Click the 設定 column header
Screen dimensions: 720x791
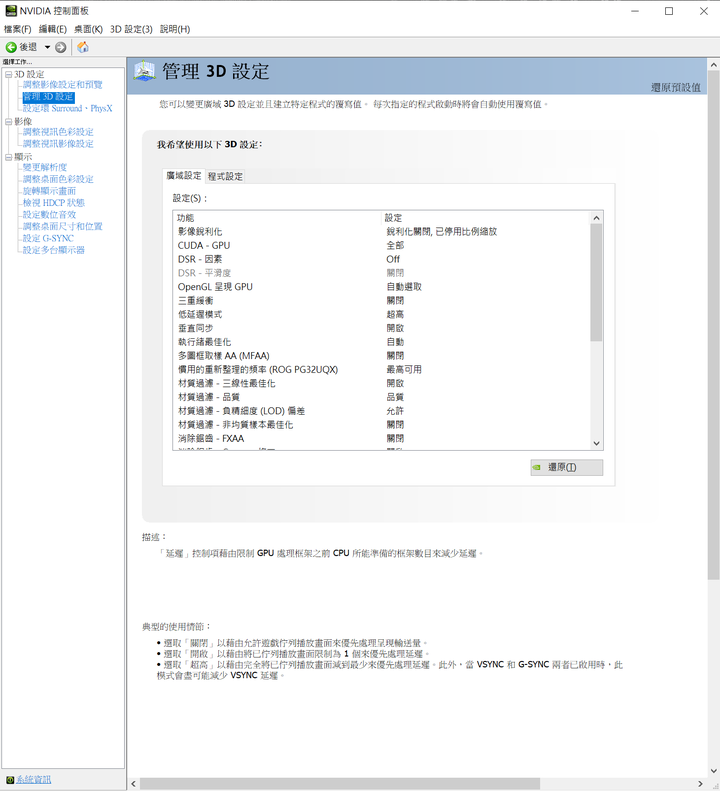click(485, 218)
